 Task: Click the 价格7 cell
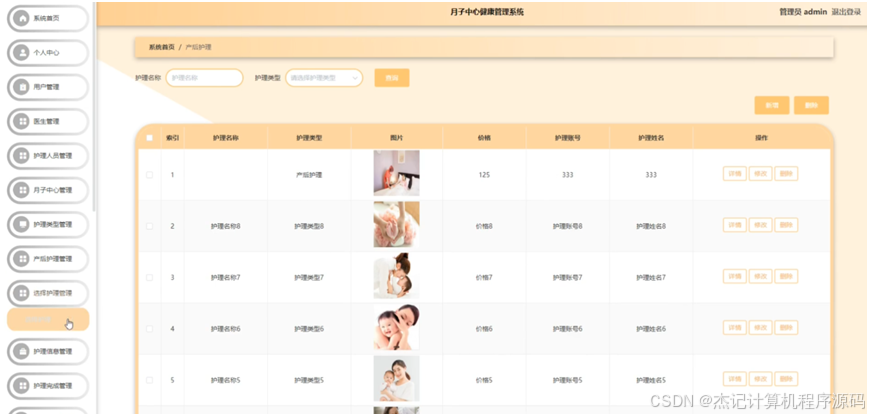(484, 278)
